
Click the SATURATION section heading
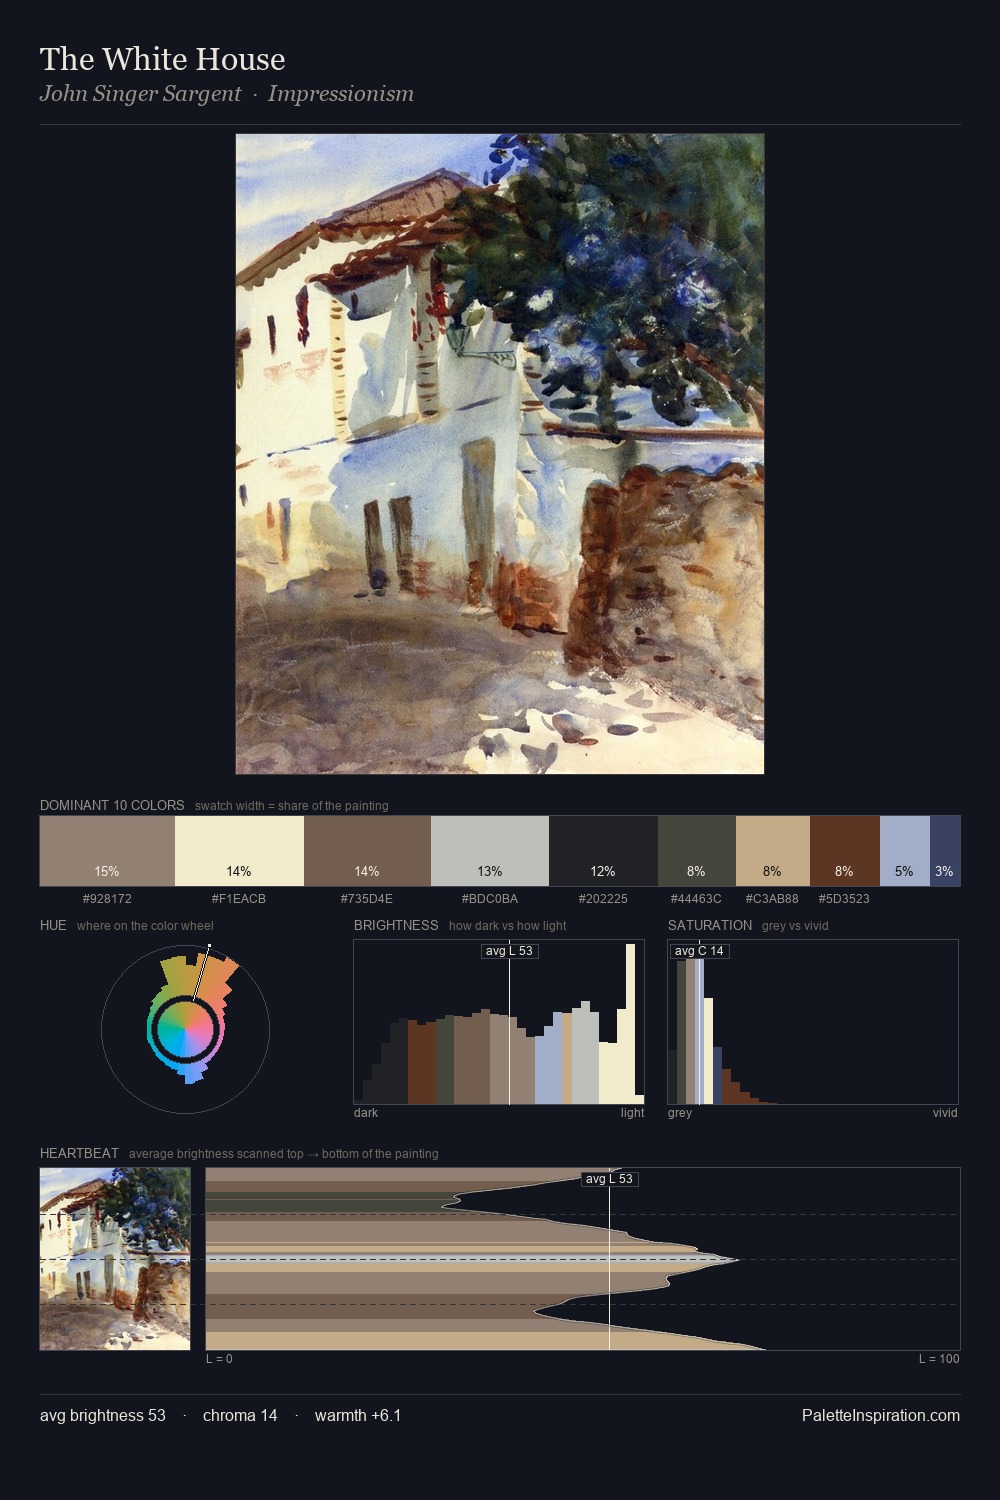click(x=710, y=925)
